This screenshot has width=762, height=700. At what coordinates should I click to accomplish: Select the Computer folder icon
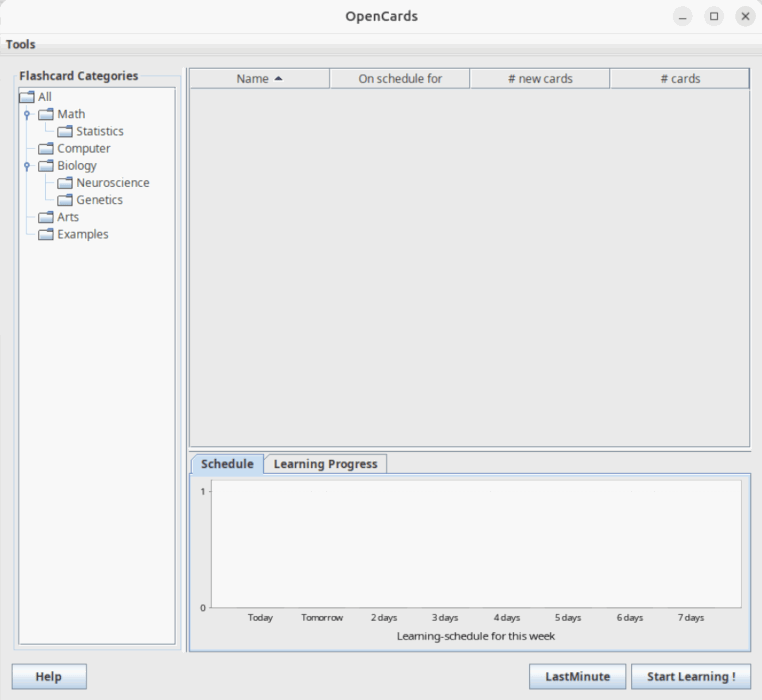coord(46,148)
